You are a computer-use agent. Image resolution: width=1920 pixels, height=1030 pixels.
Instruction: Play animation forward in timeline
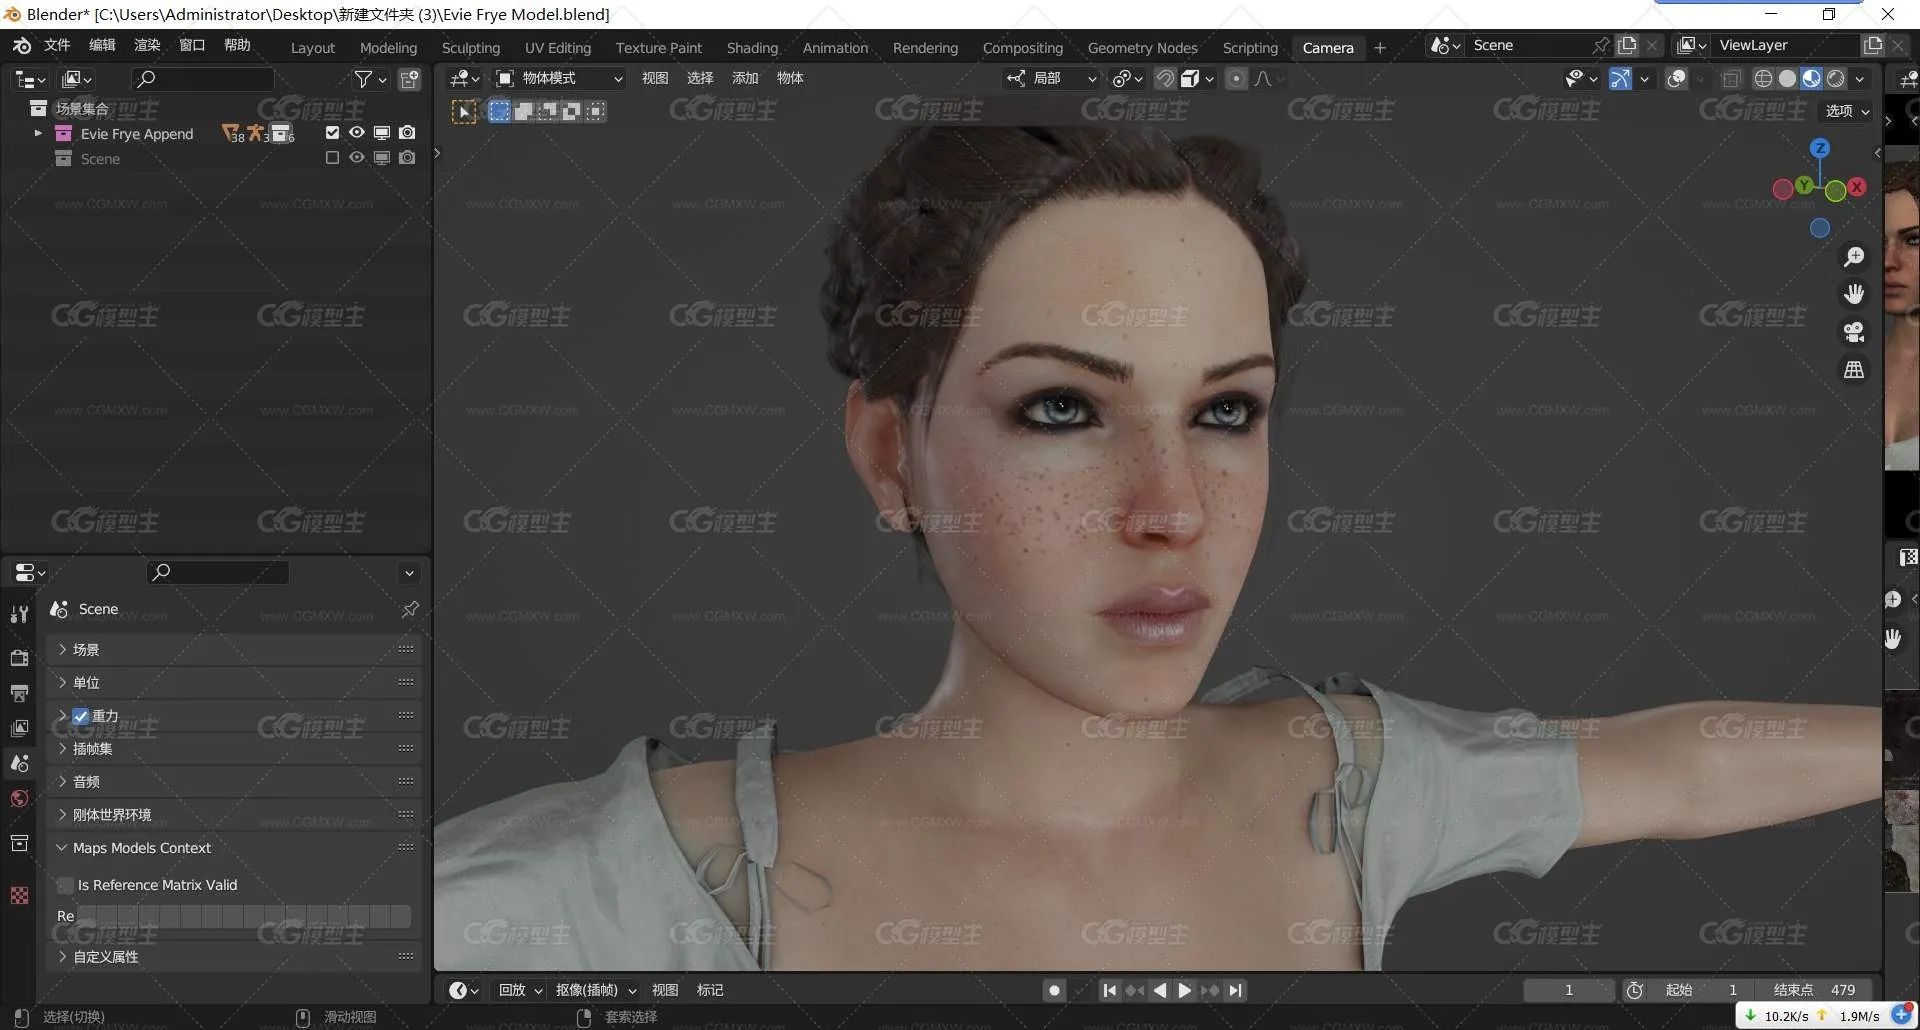coord(1185,990)
